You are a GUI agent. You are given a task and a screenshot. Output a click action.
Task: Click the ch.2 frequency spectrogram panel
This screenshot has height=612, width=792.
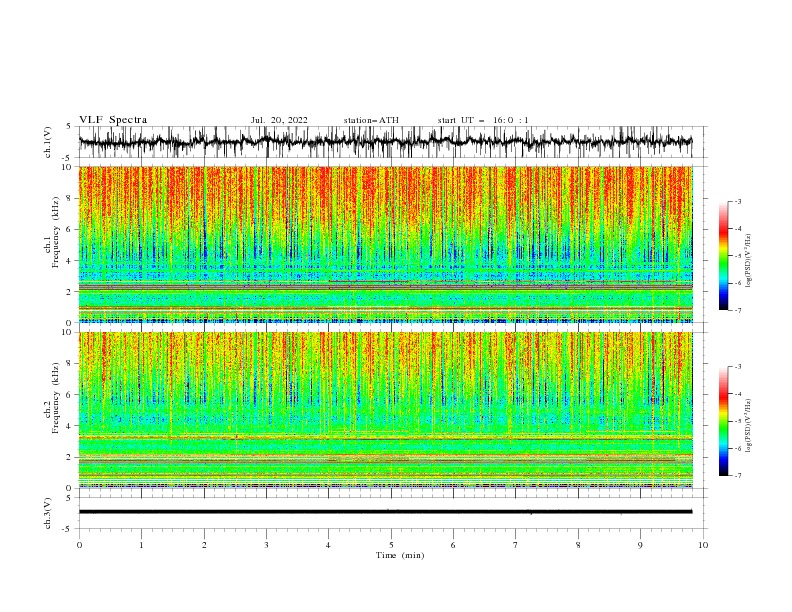click(385, 410)
